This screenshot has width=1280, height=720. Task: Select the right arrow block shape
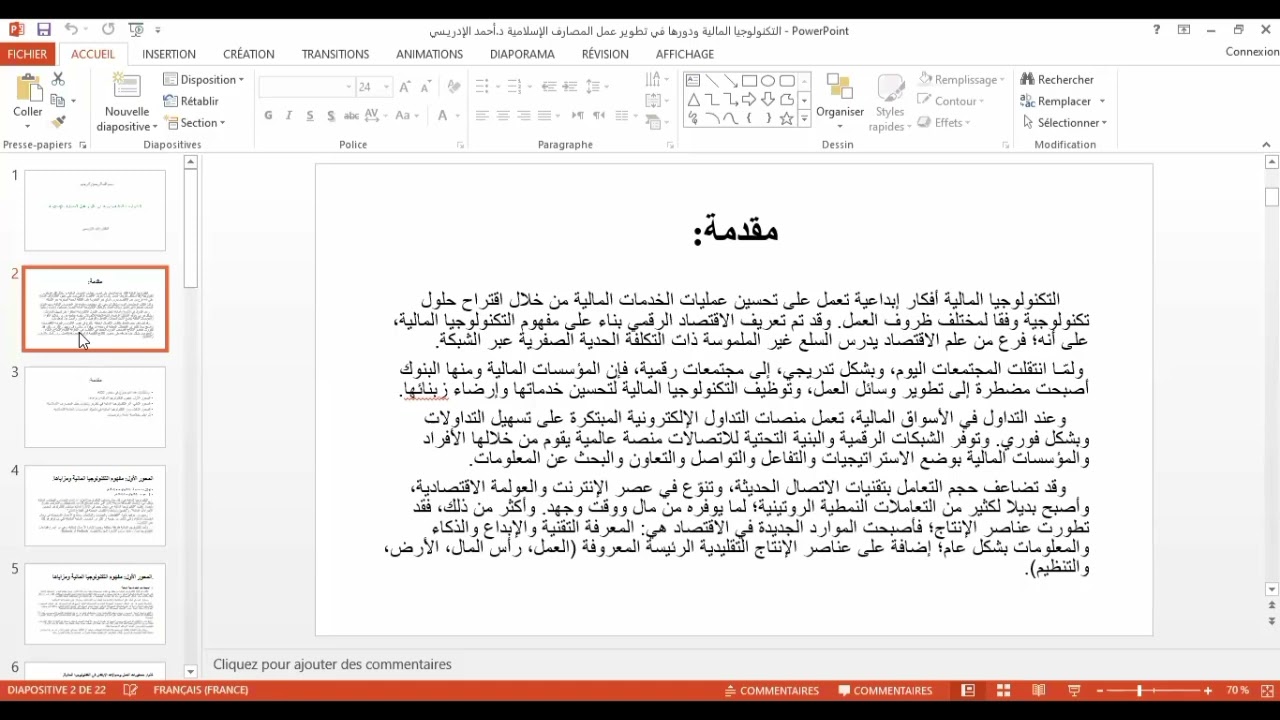click(749, 100)
